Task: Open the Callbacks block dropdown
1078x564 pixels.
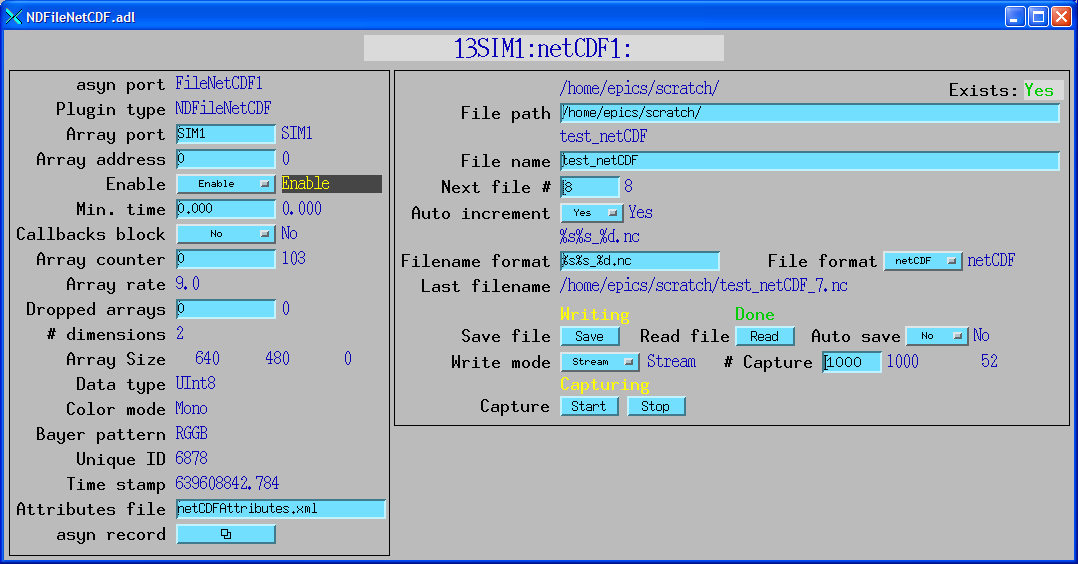Action: point(225,234)
